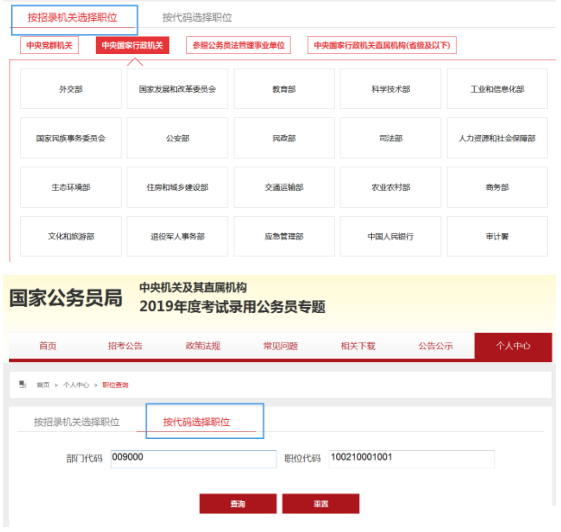Click the 查询 search button

pyautogui.click(x=238, y=504)
